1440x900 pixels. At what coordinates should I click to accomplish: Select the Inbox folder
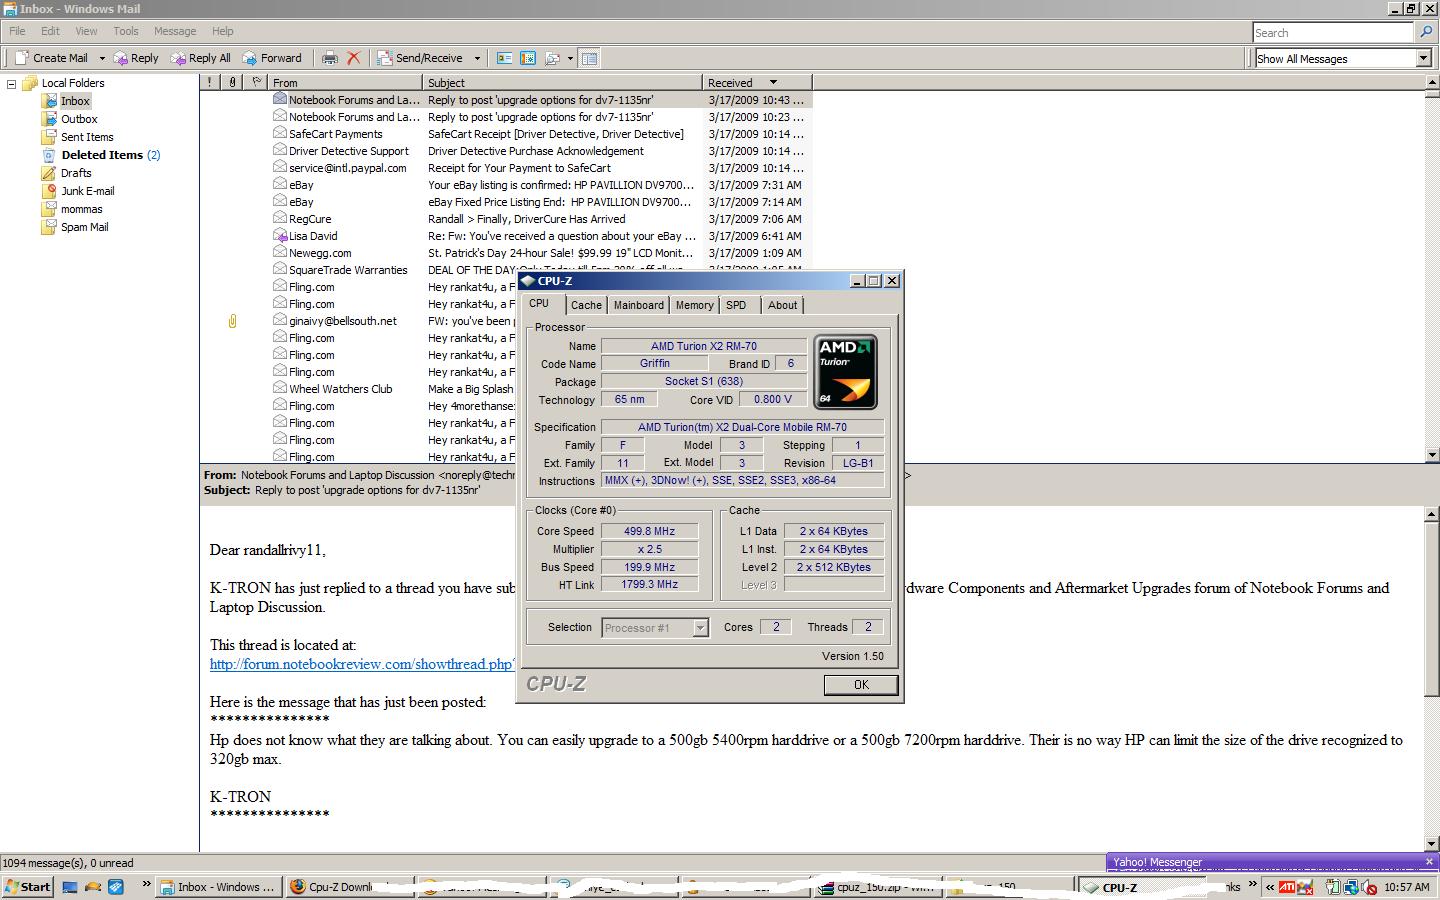tap(75, 101)
